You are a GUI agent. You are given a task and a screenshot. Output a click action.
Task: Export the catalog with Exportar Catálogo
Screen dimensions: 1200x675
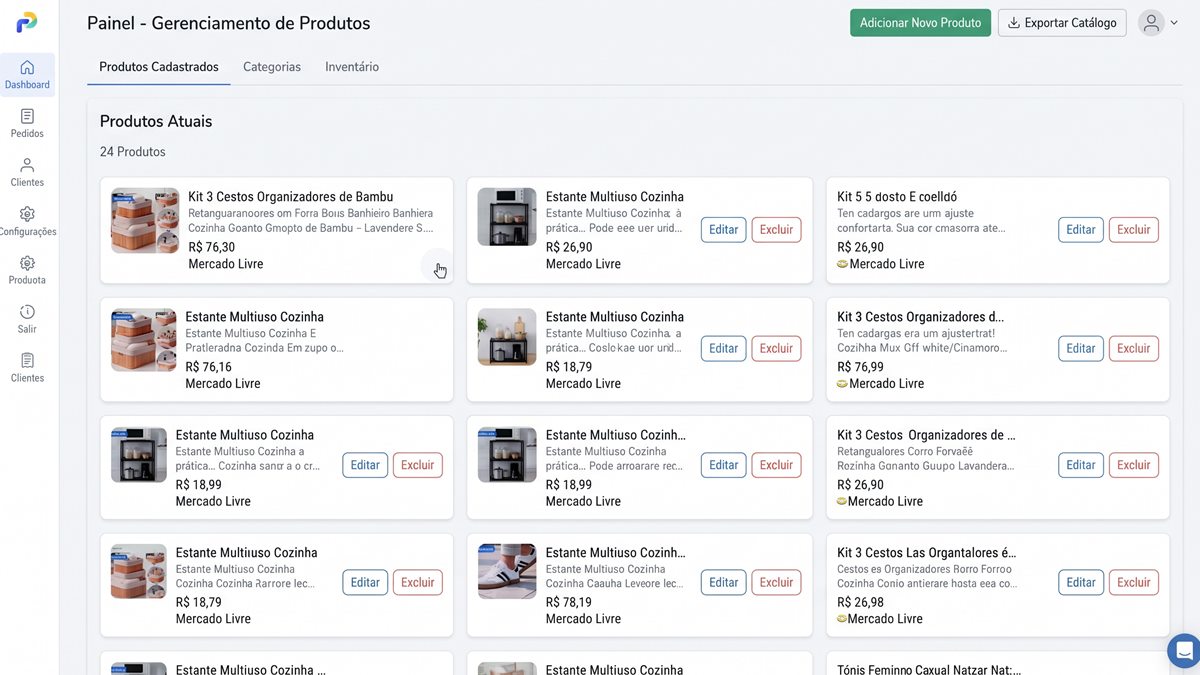coord(1062,23)
